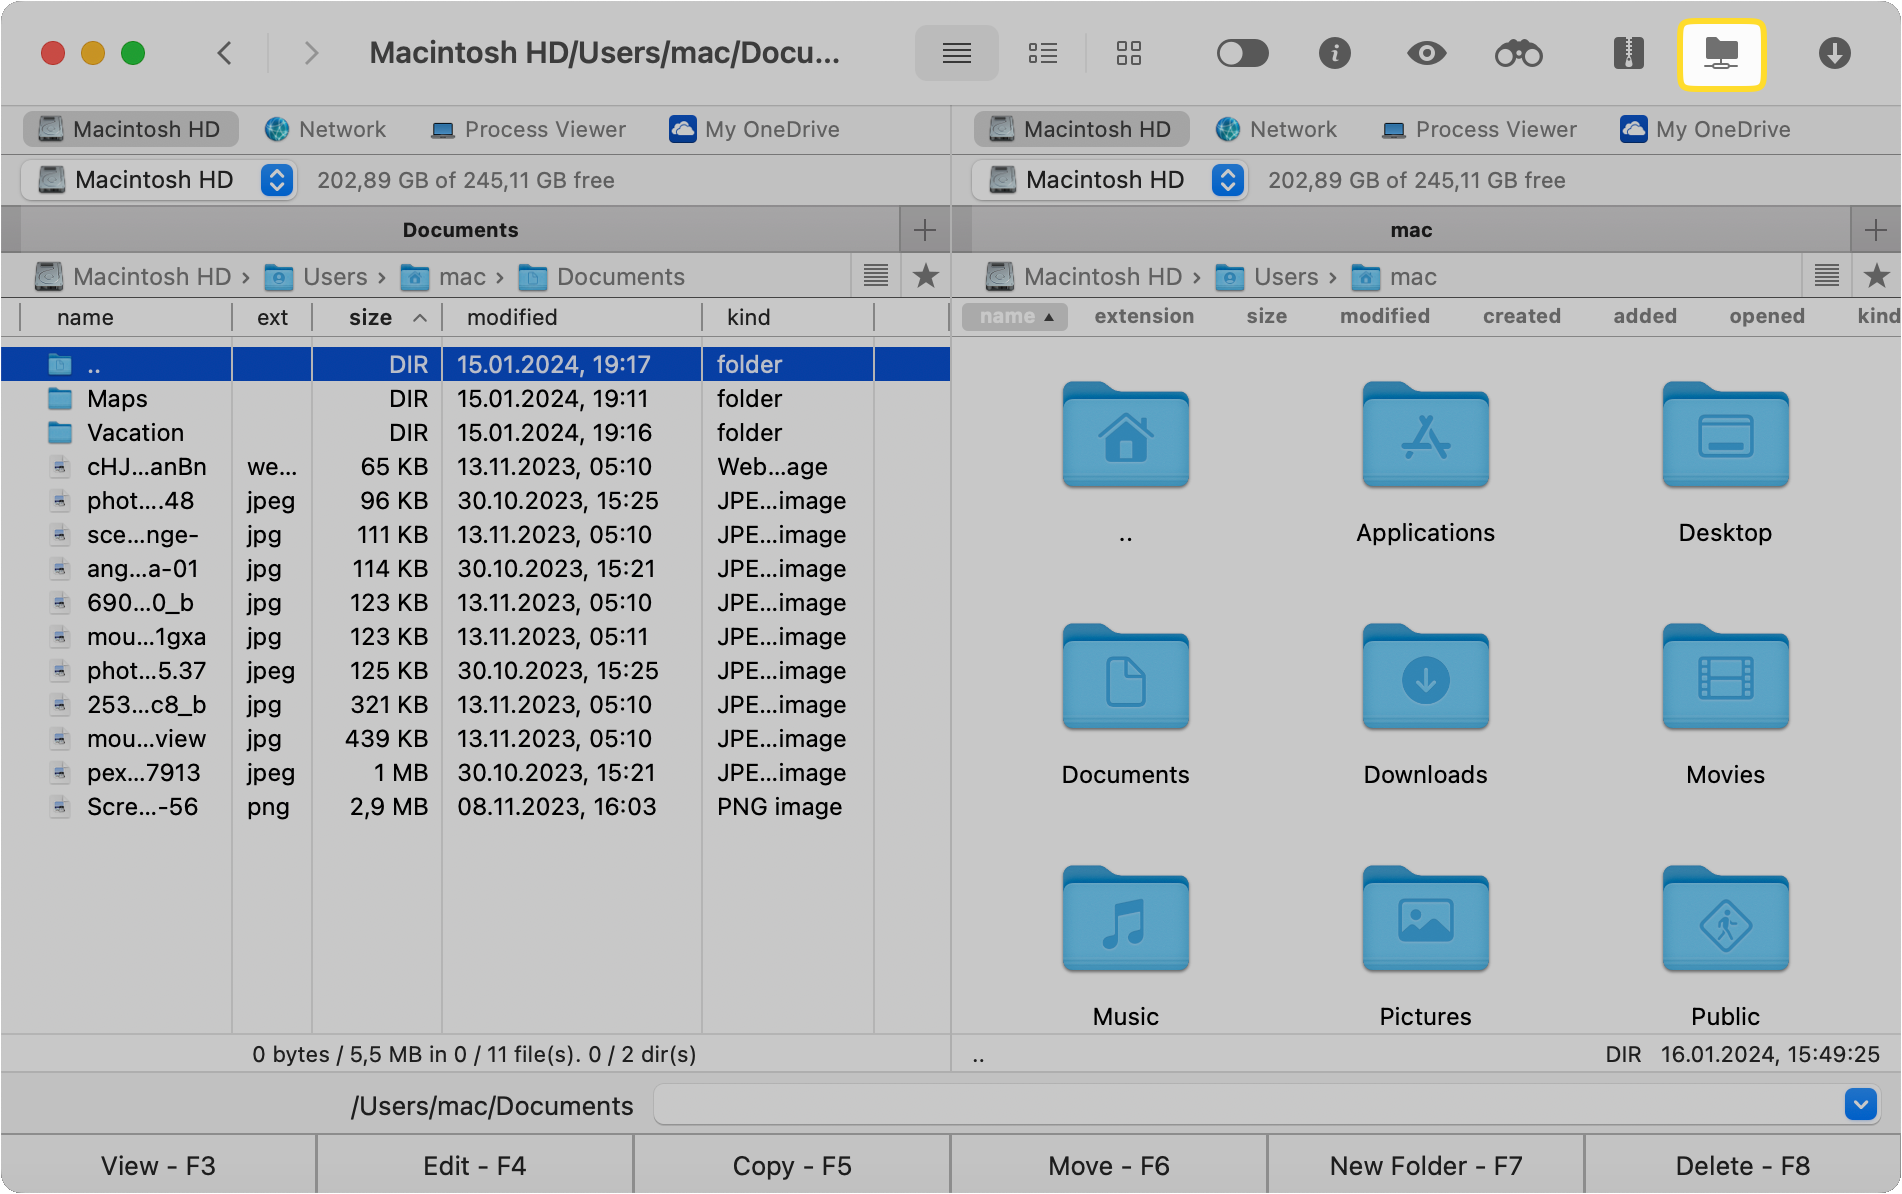
Task: Select the Documents tab
Action: 460,229
